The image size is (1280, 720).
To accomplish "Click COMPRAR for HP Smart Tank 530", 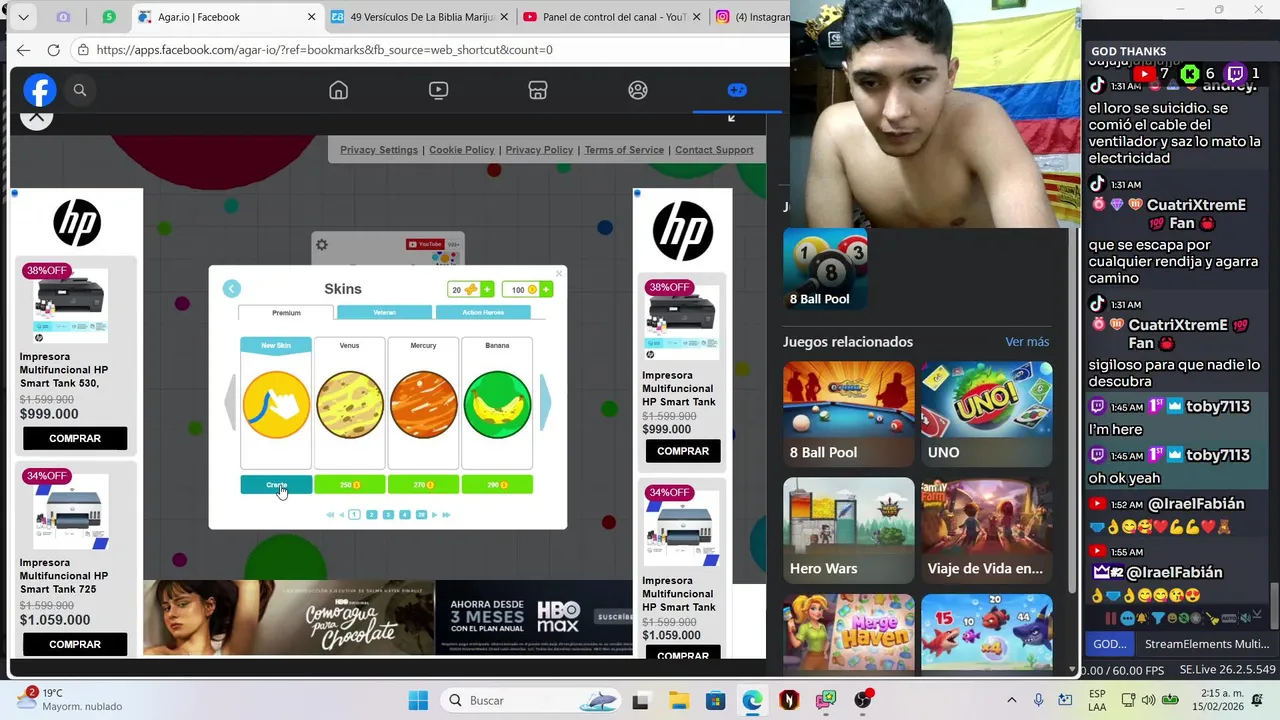I will pyautogui.click(x=75, y=438).
